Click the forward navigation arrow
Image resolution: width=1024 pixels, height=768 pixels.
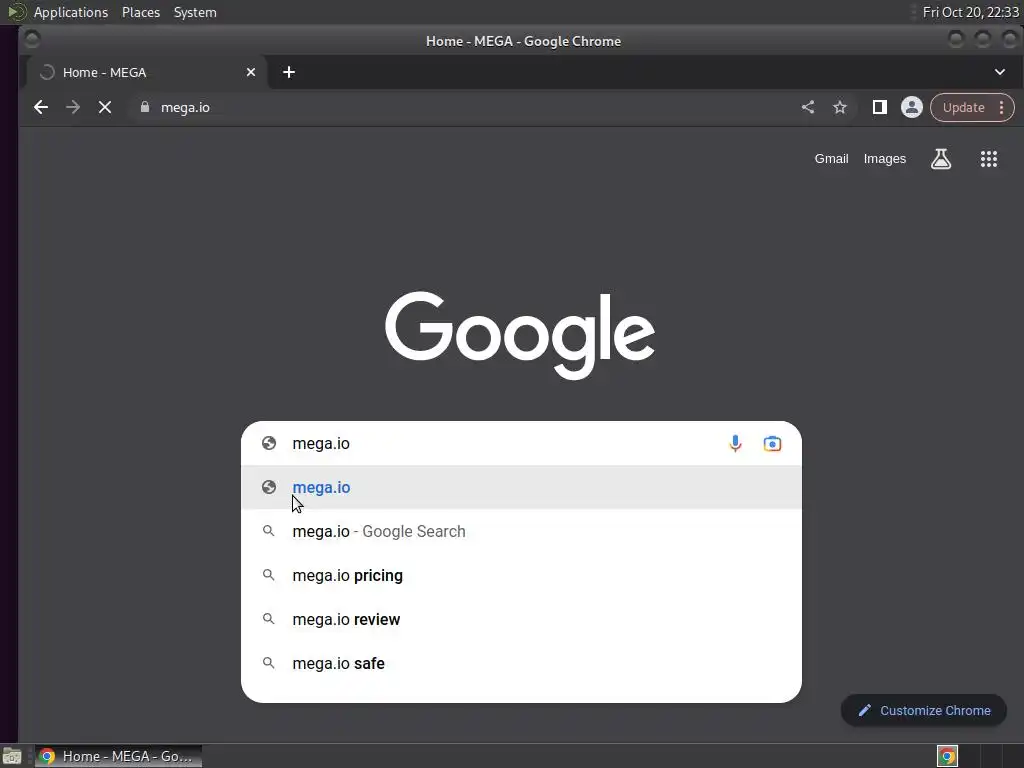(x=72, y=107)
